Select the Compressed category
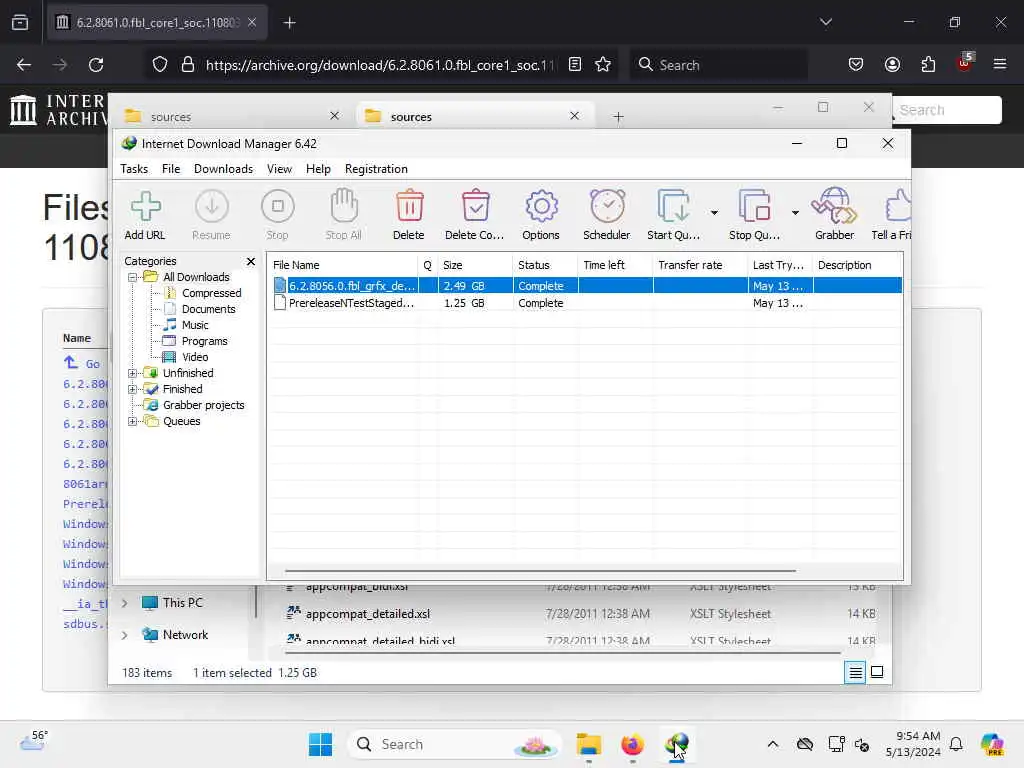Image resolution: width=1024 pixels, height=768 pixels. [211, 293]
